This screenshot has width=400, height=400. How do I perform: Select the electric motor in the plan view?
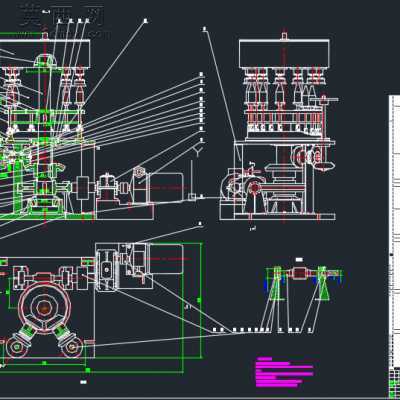pyautogui.click(x=165, y=259)
